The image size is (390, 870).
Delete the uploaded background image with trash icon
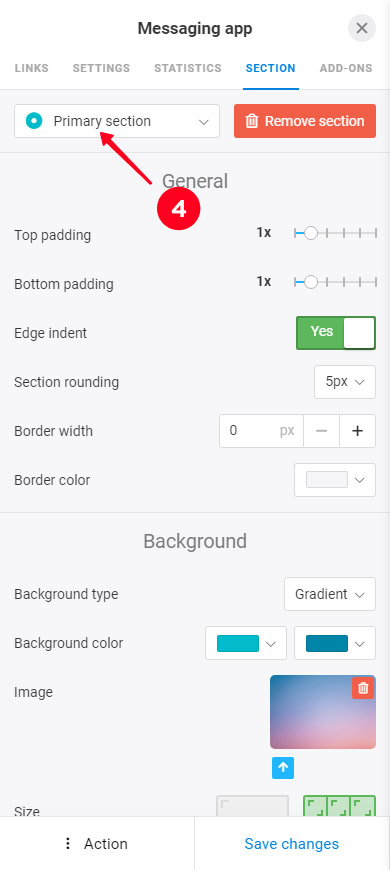tap(363, 688)
